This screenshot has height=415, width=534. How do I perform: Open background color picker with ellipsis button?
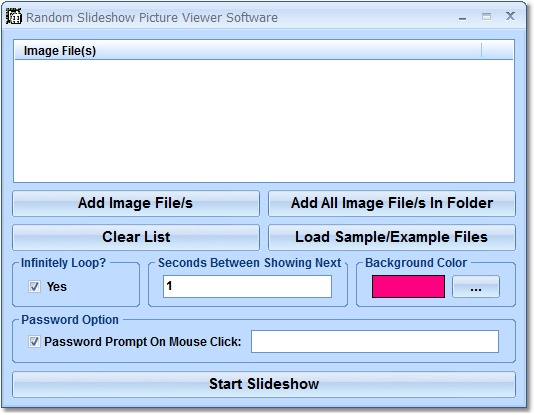coord(476,287)
